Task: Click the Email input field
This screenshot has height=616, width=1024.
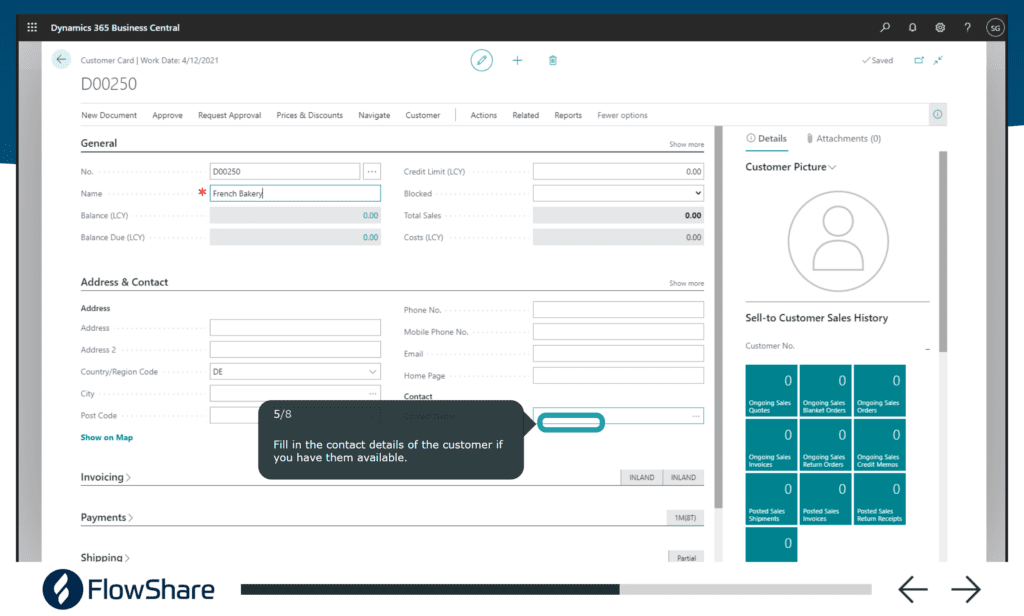Action: (617, 353)
